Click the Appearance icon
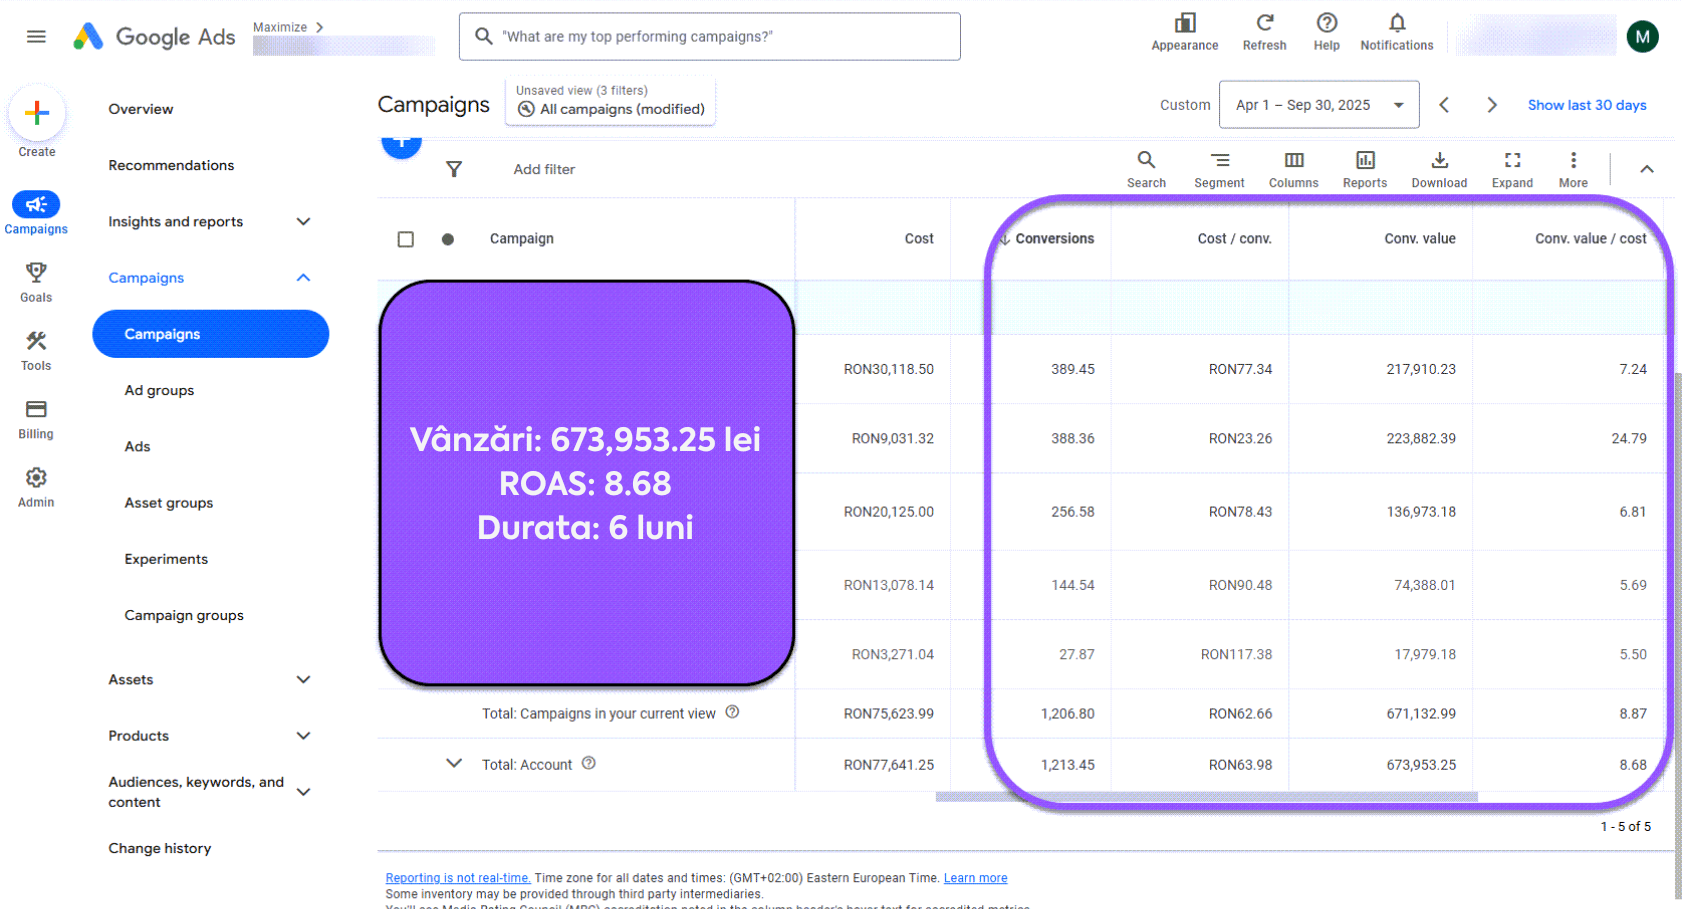 click(1185, 23)
